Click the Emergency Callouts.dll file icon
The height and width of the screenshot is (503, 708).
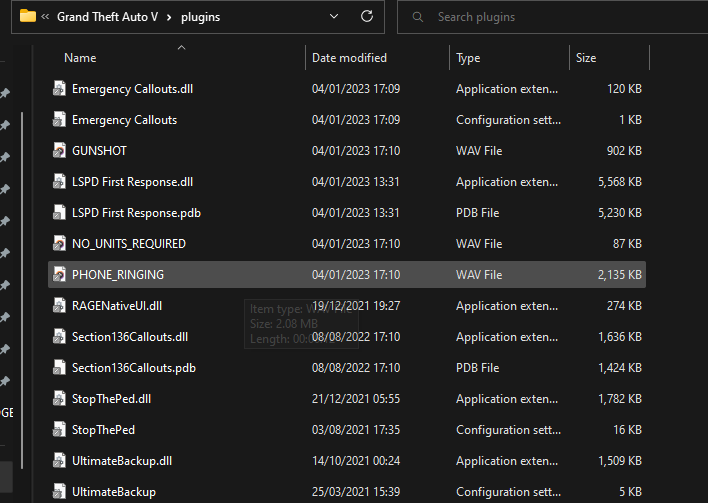59,89
